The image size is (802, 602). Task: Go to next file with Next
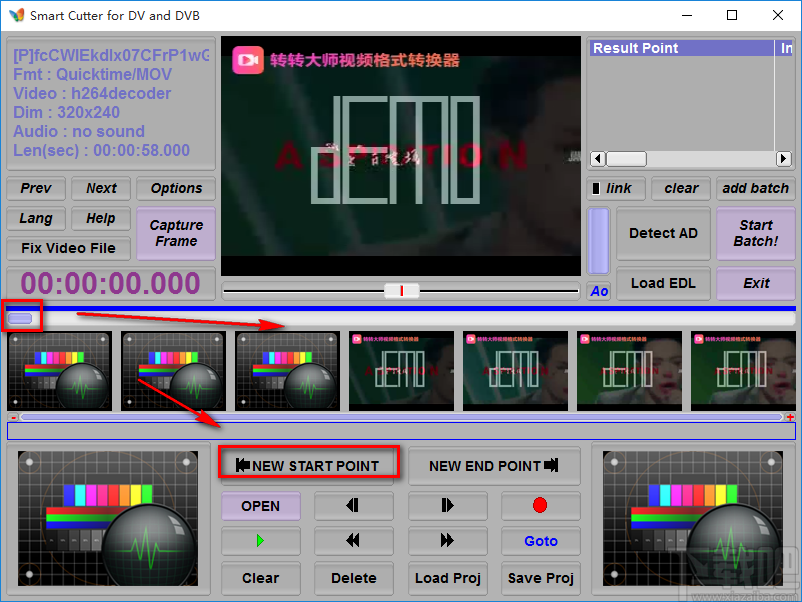(101, 188)
